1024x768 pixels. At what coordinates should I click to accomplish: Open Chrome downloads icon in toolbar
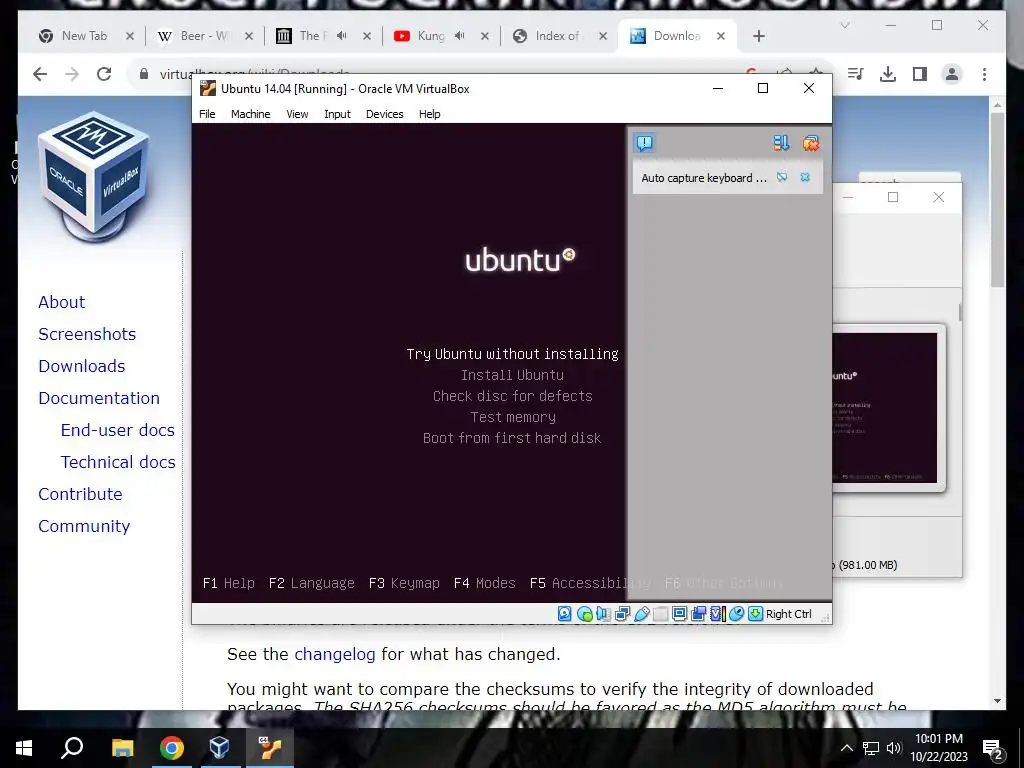pos(888,74)
